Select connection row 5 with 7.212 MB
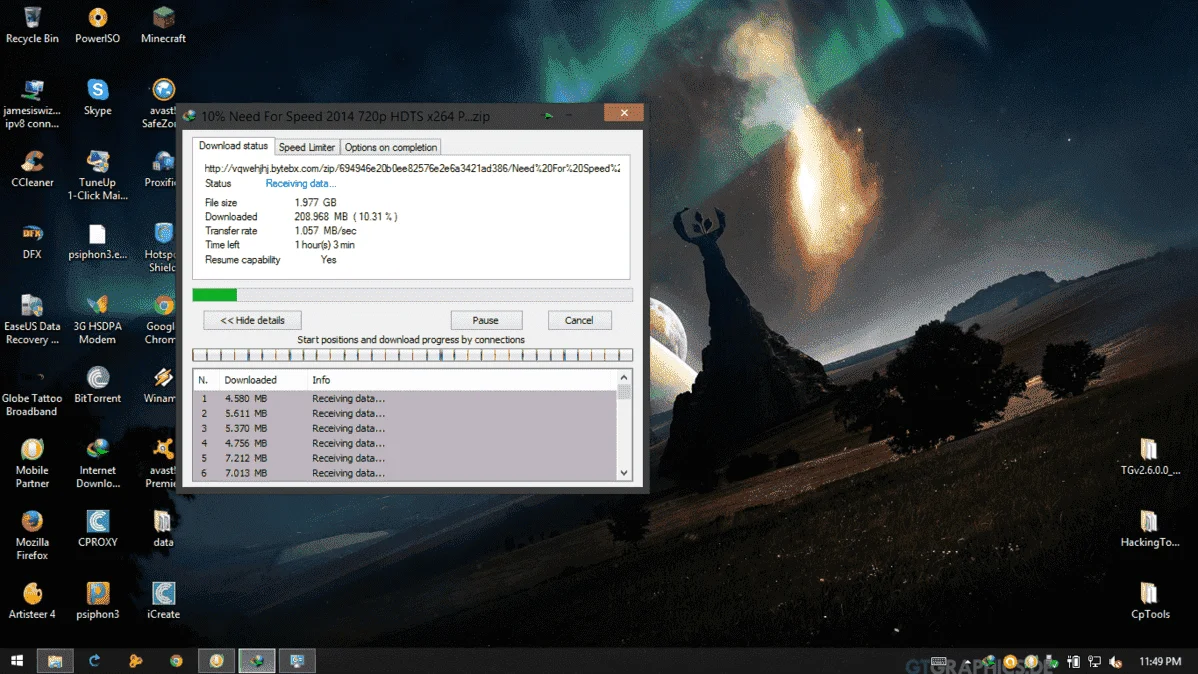The image size is (1198, 674). [x=405, y=459]
